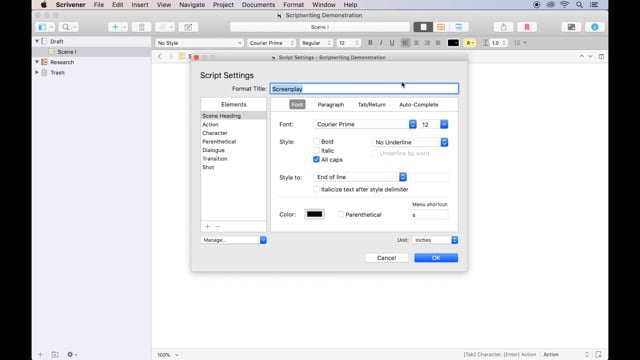
Task: Open the No Underline dropdown
Action: [410, 142]
